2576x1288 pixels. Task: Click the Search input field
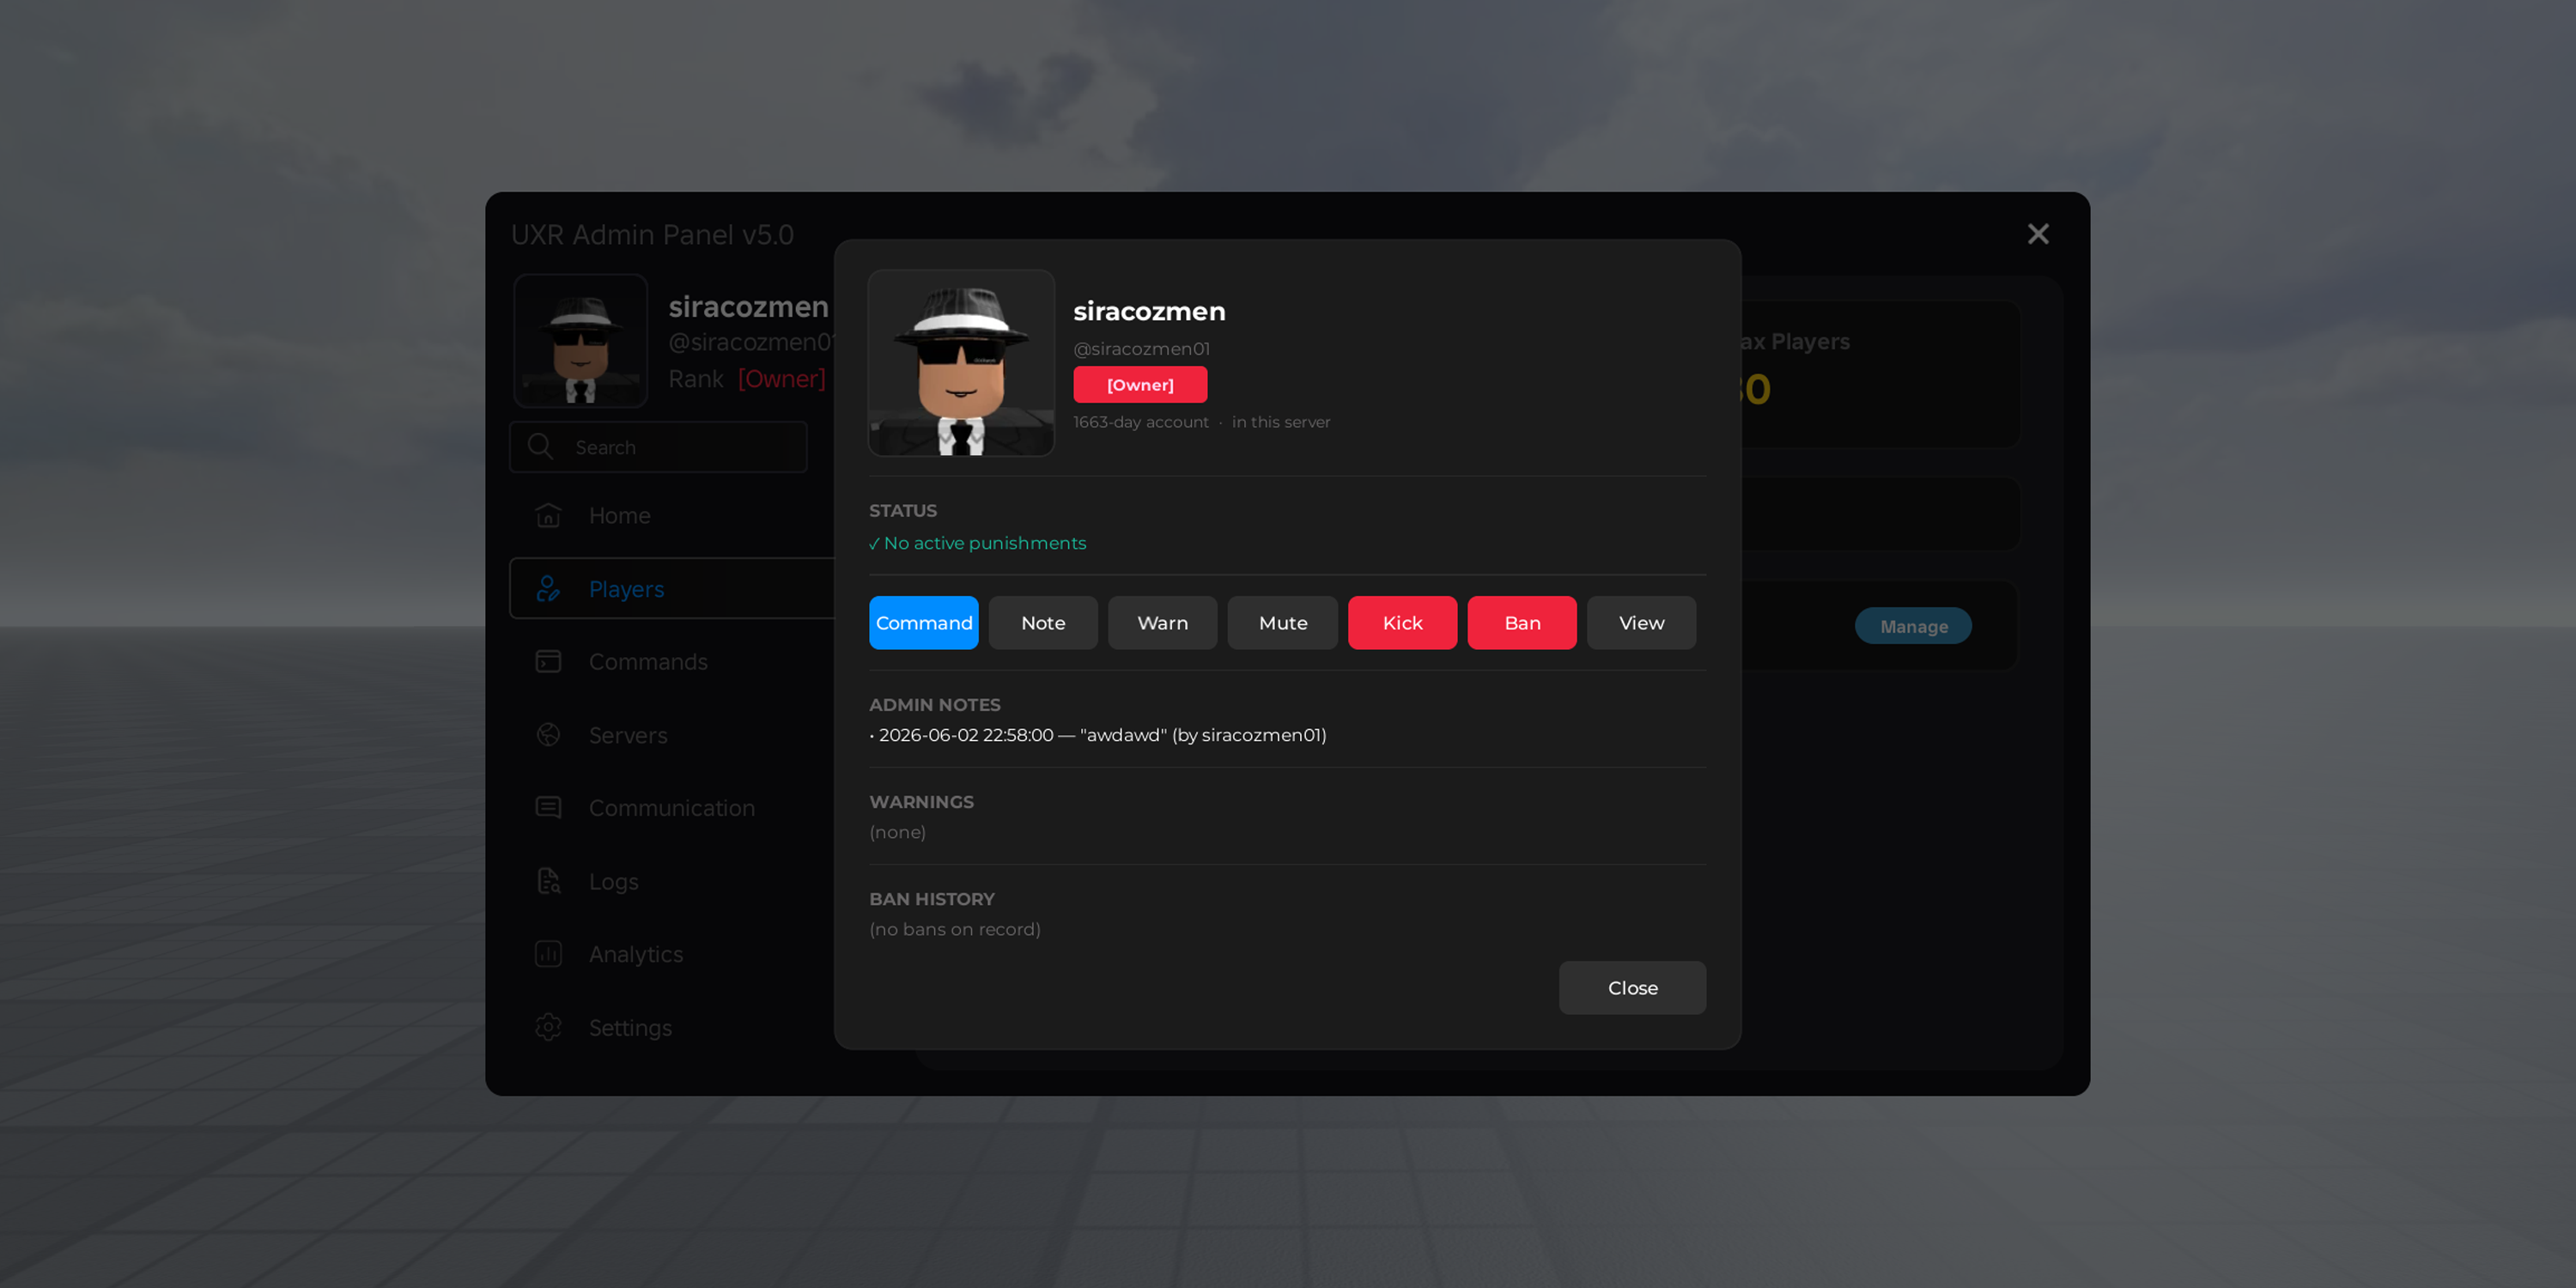pos(658,447)
